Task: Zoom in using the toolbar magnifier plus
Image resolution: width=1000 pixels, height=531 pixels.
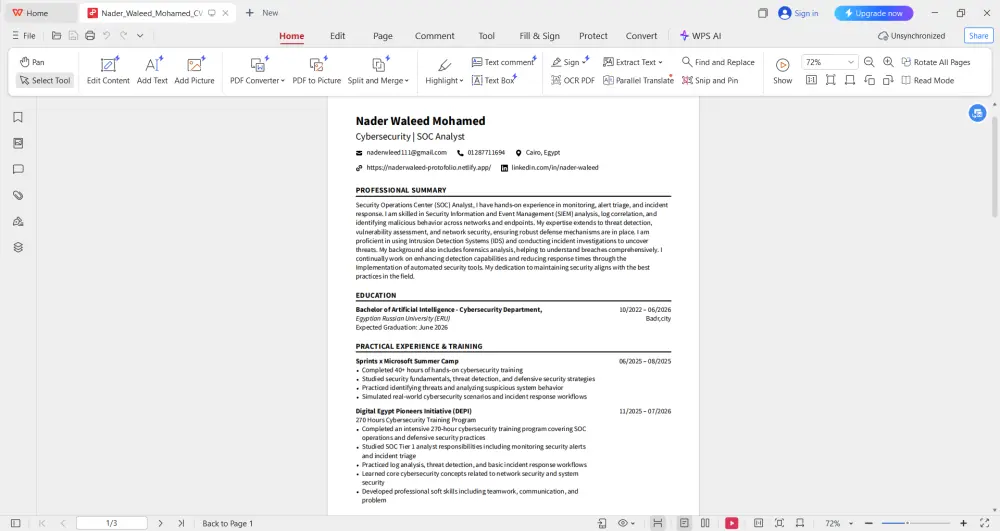Action: (x=888, y=62)
